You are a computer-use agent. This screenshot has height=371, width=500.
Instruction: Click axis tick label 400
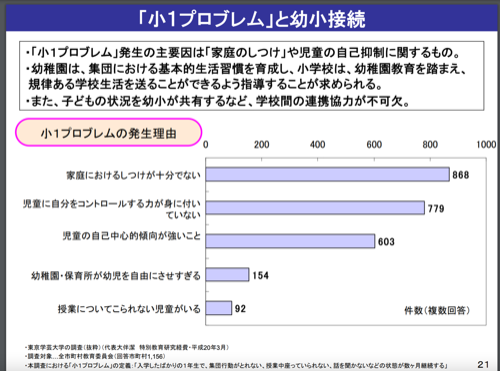pos(318,145)
